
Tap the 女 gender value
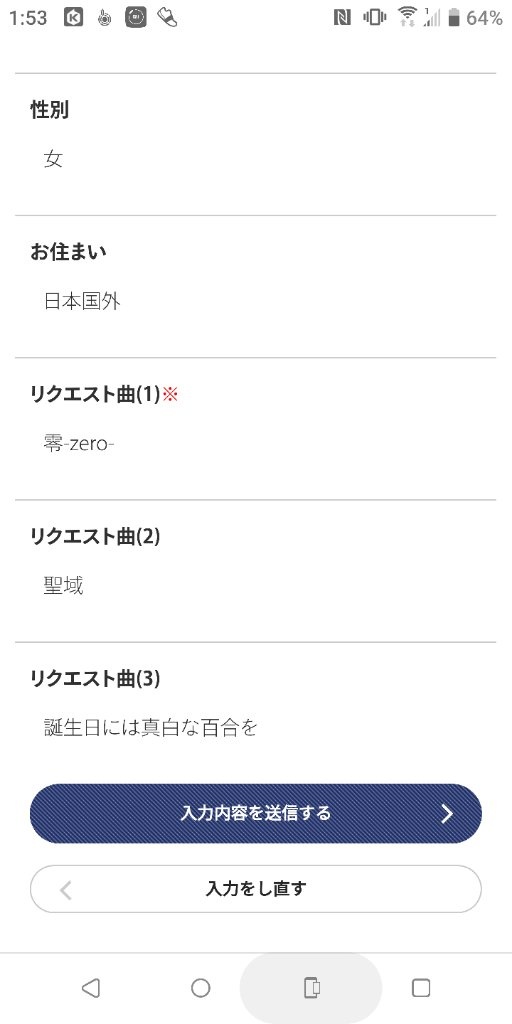(x=54, y=159)
